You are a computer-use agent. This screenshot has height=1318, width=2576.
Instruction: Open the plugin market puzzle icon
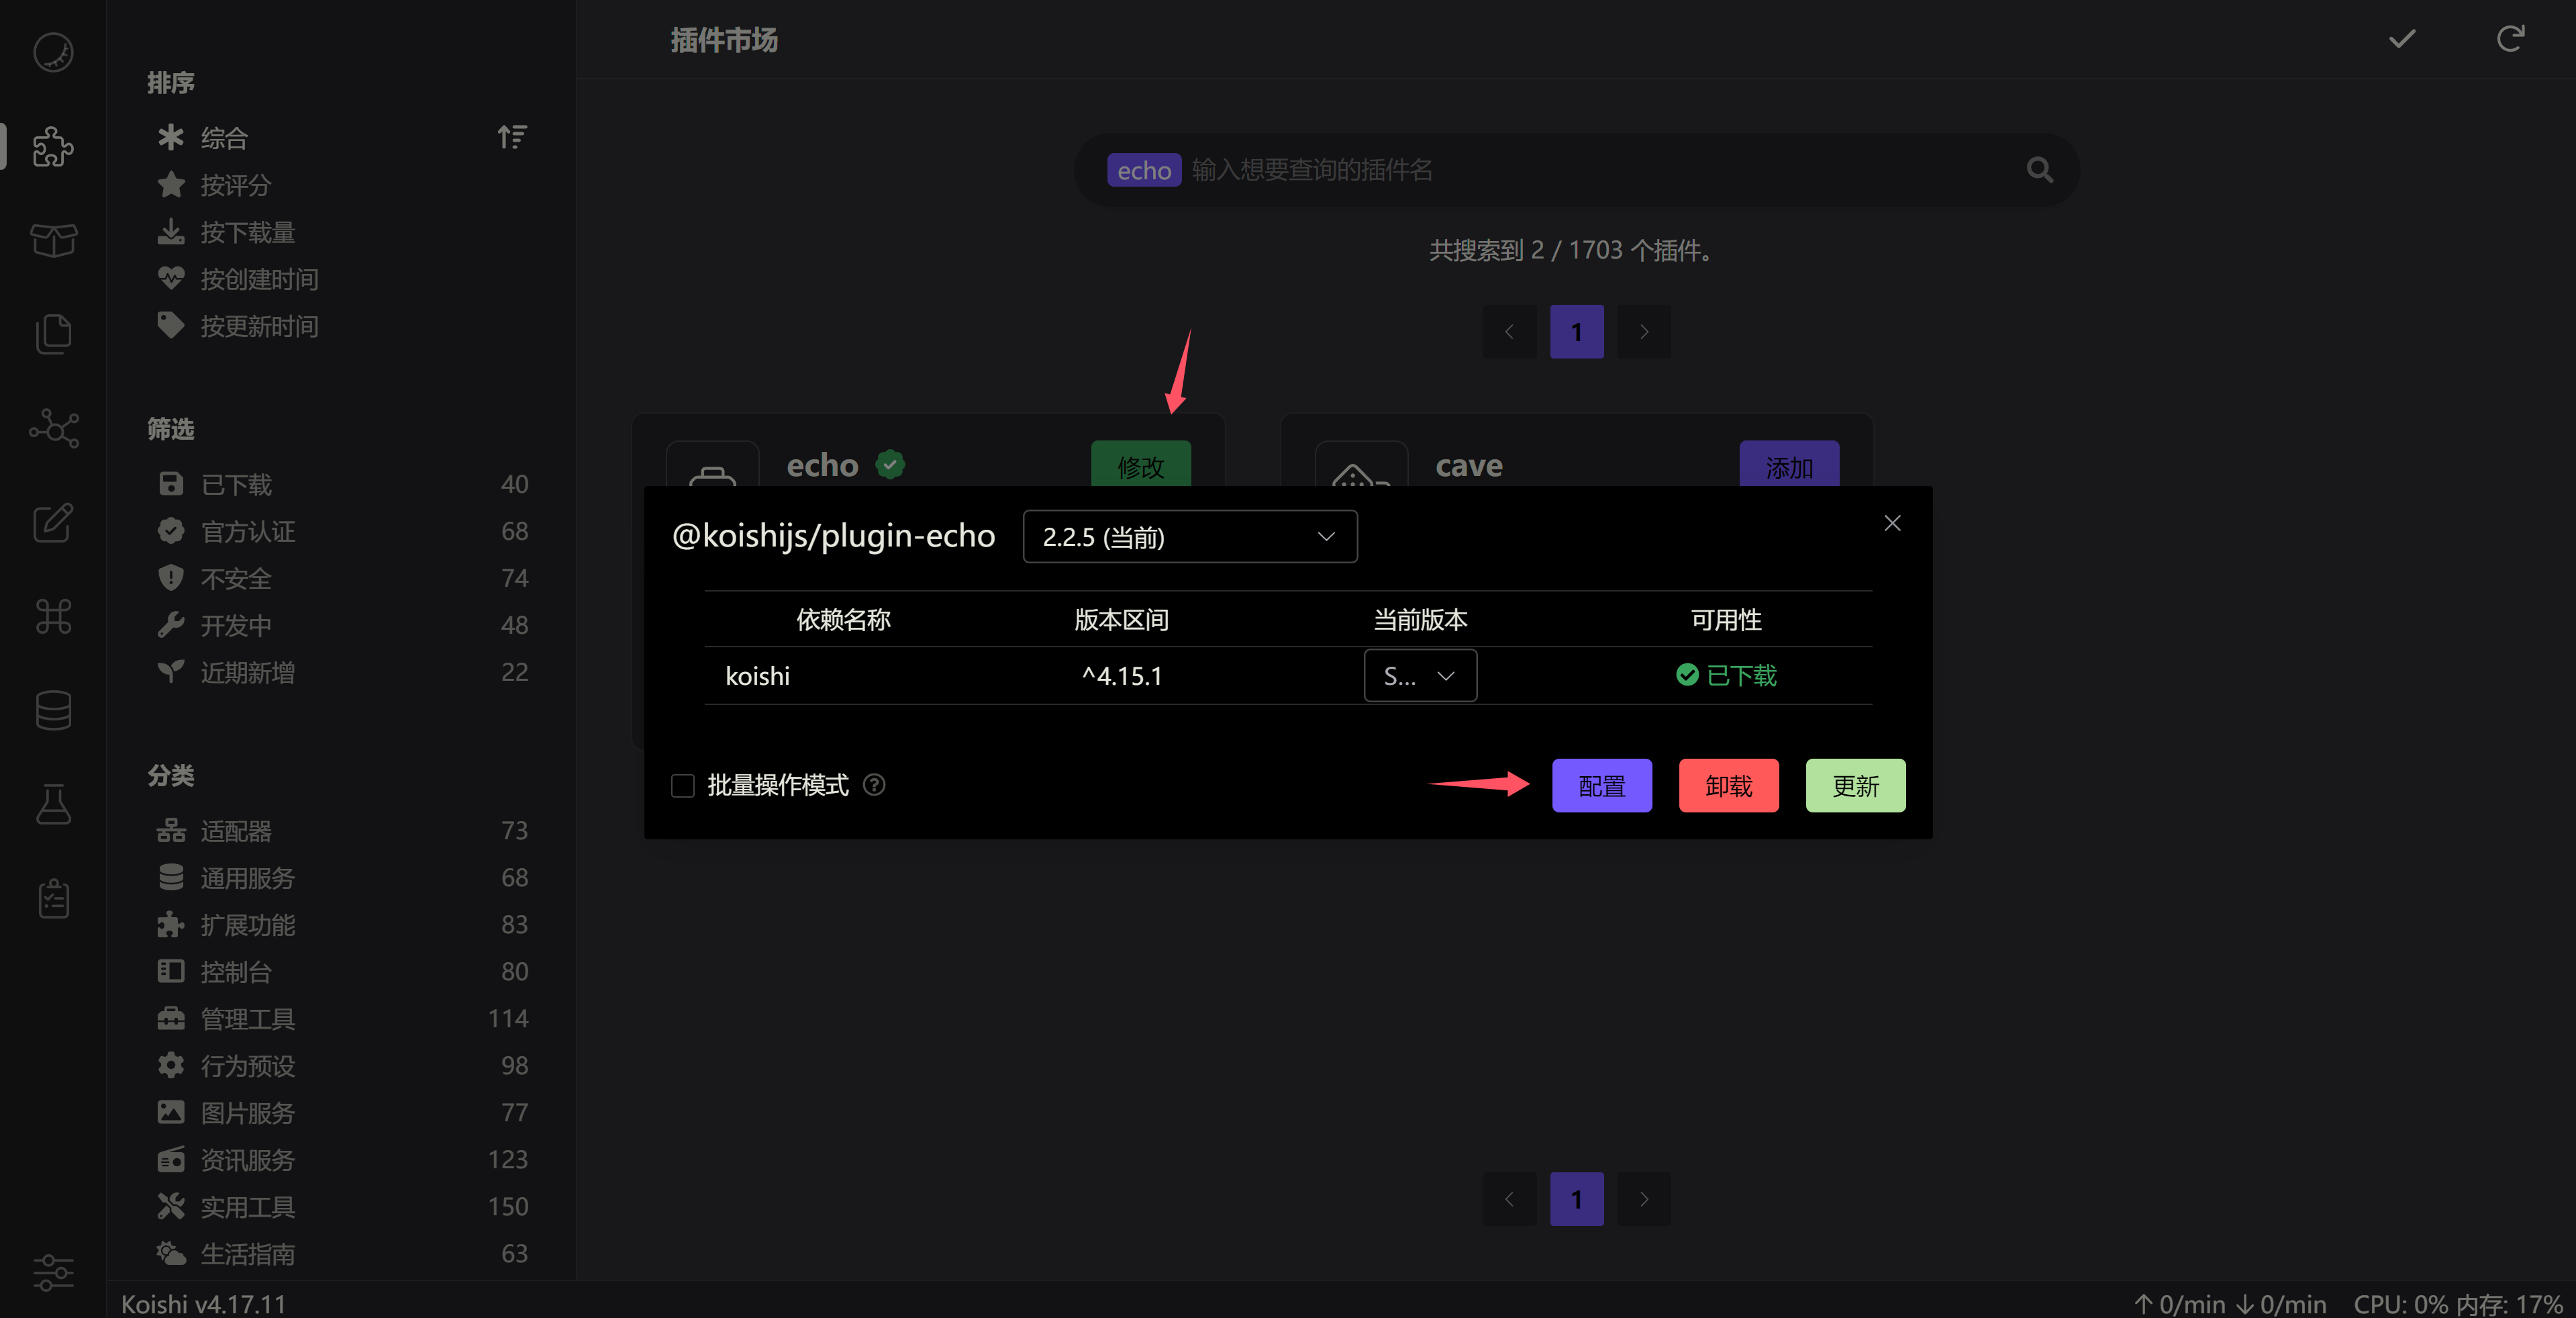[53, 147]
